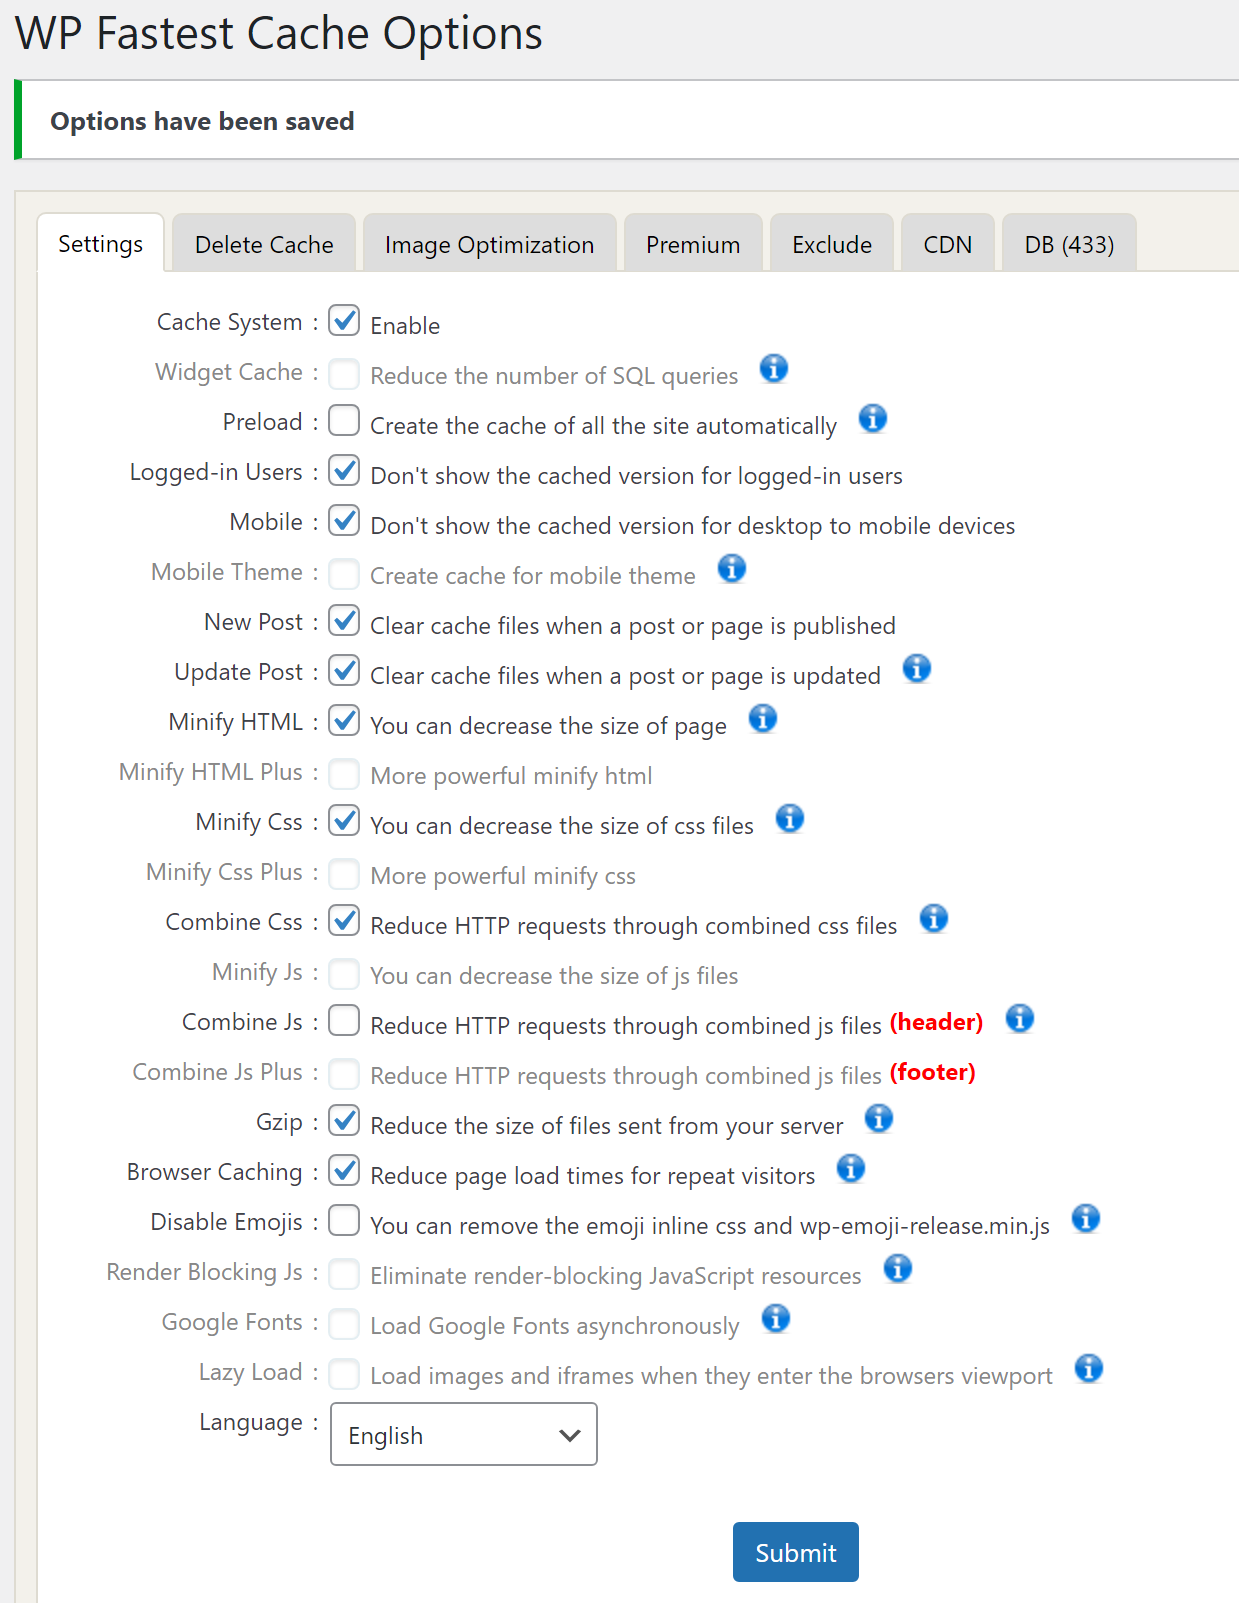Click info icon next to Gzip
The image size is (1239, 1603).
[879, 1118]
